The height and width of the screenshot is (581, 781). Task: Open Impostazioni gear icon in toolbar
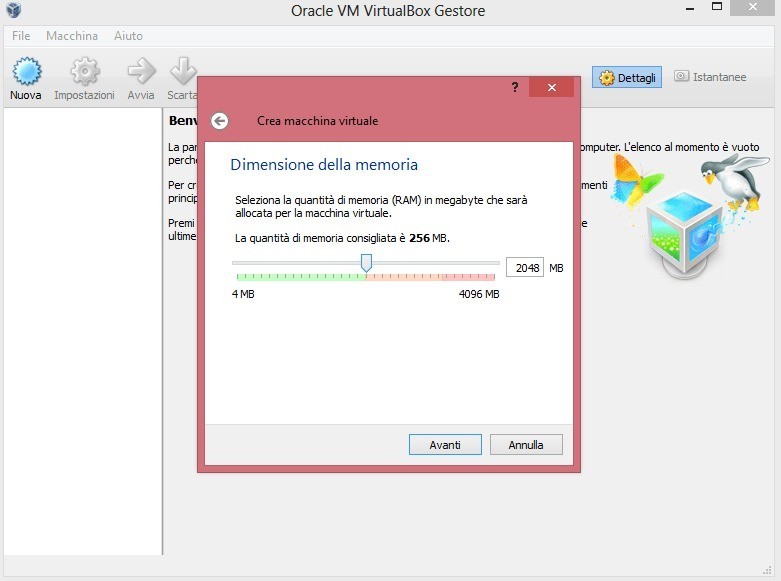pos(84,74)
